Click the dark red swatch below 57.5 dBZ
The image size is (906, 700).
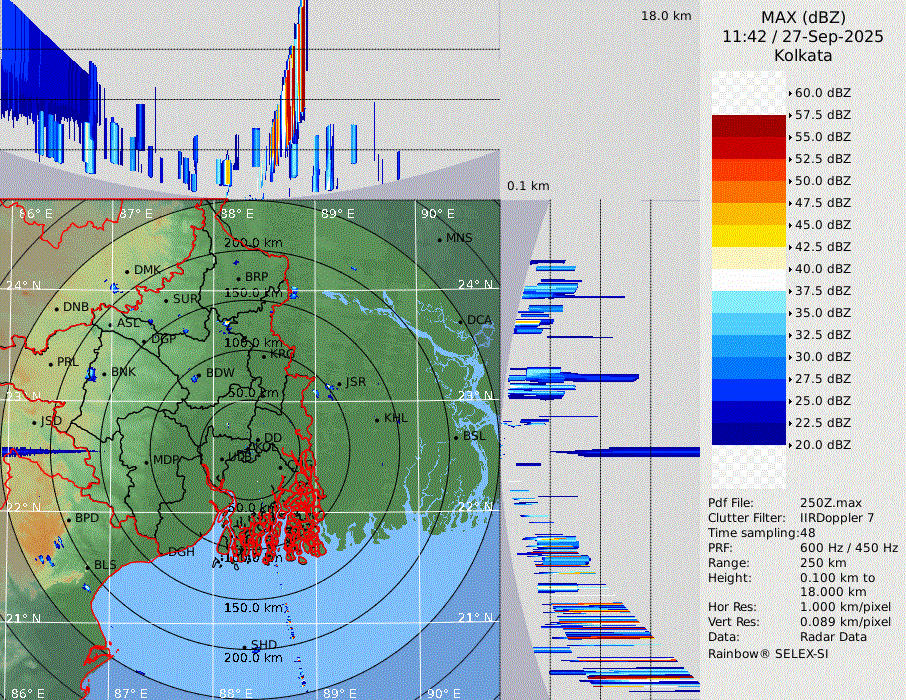(x=748, y=126)
